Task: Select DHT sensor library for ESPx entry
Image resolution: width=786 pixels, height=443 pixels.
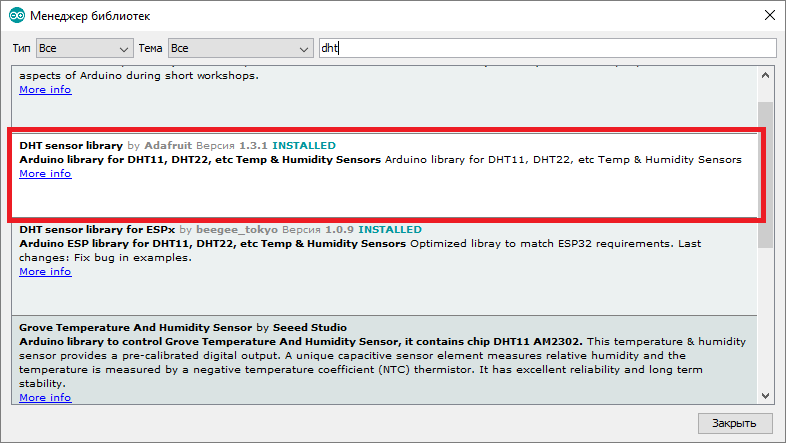Action: pos(384,269)
